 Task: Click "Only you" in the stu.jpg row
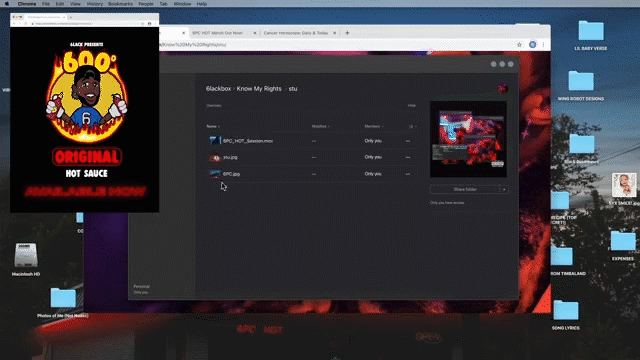[373, 157]
